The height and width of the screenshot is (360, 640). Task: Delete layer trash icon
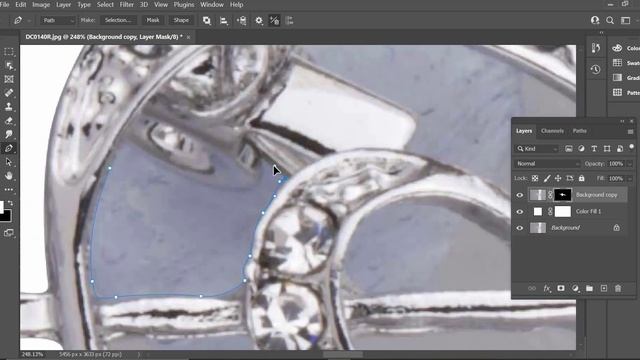pyautogui.click(x=618, y=289)
